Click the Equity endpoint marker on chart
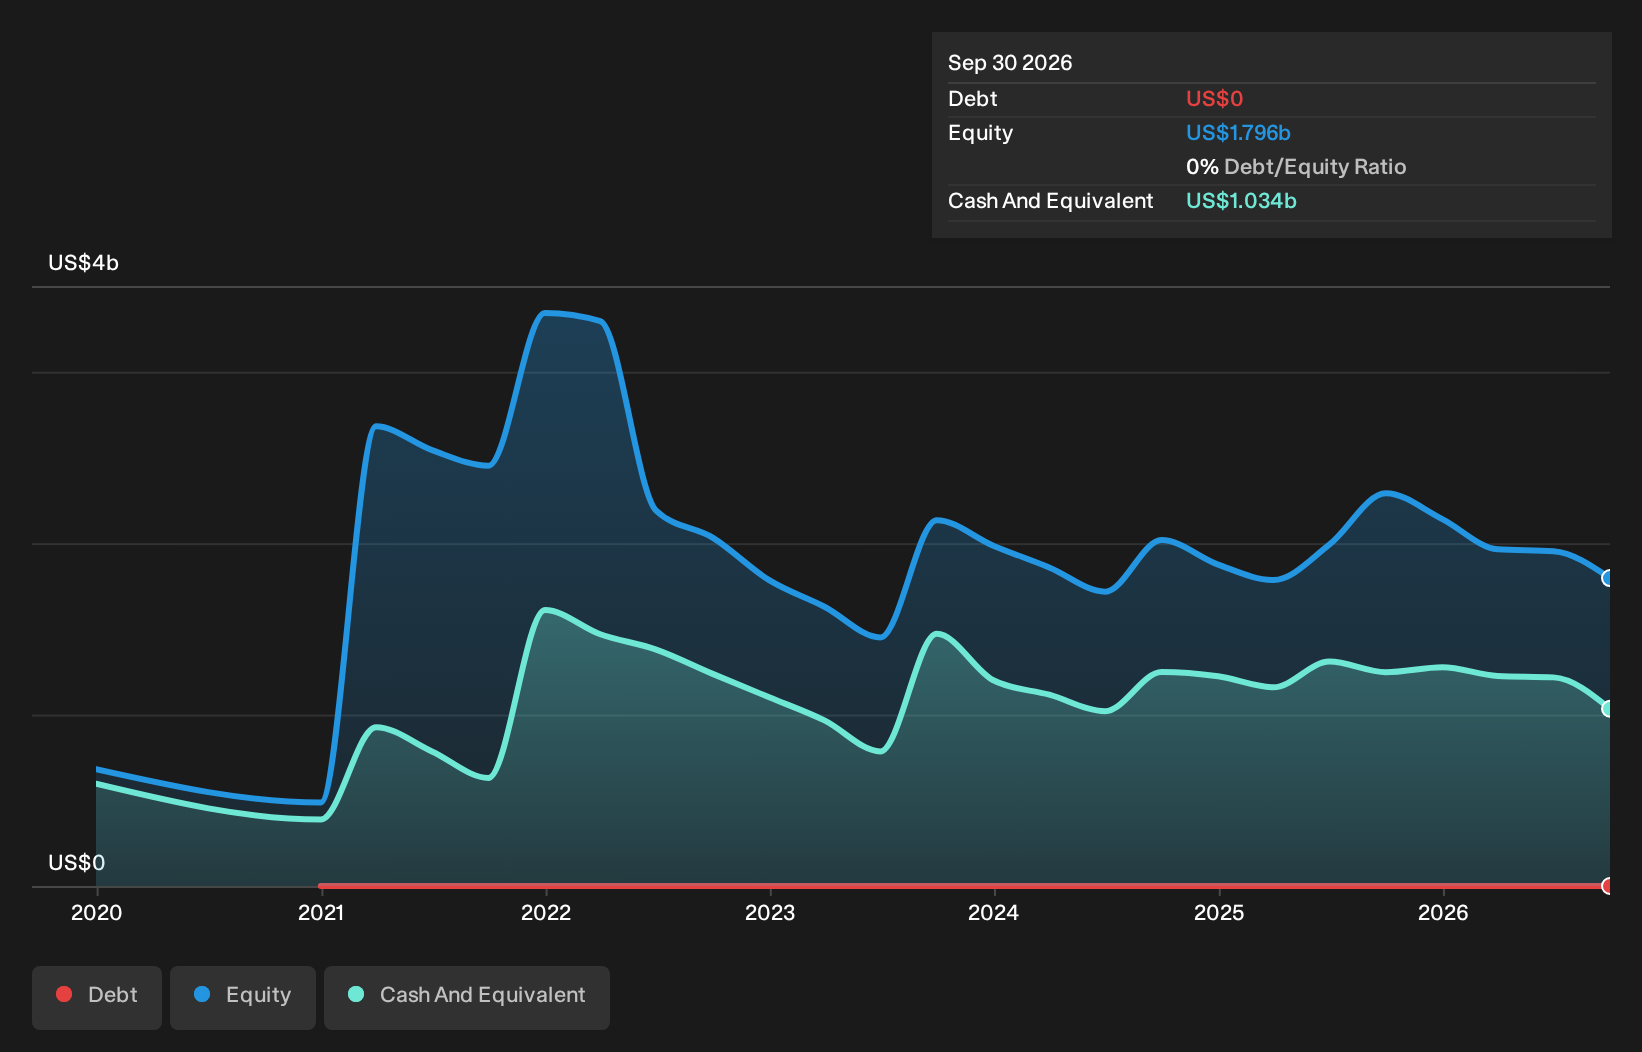The image size is (1642, 1052). (x=1608, y=578)
